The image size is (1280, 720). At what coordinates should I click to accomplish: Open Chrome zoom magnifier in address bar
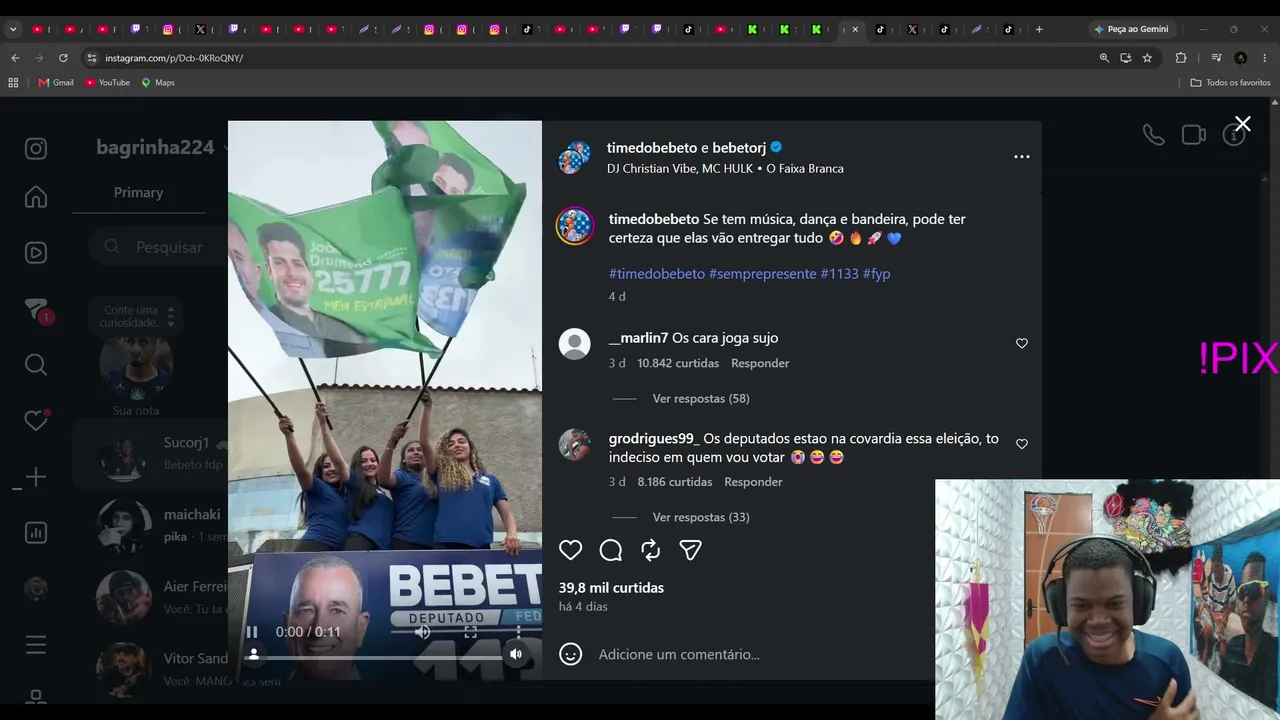pyautogui.click(x=1104, y=58)
